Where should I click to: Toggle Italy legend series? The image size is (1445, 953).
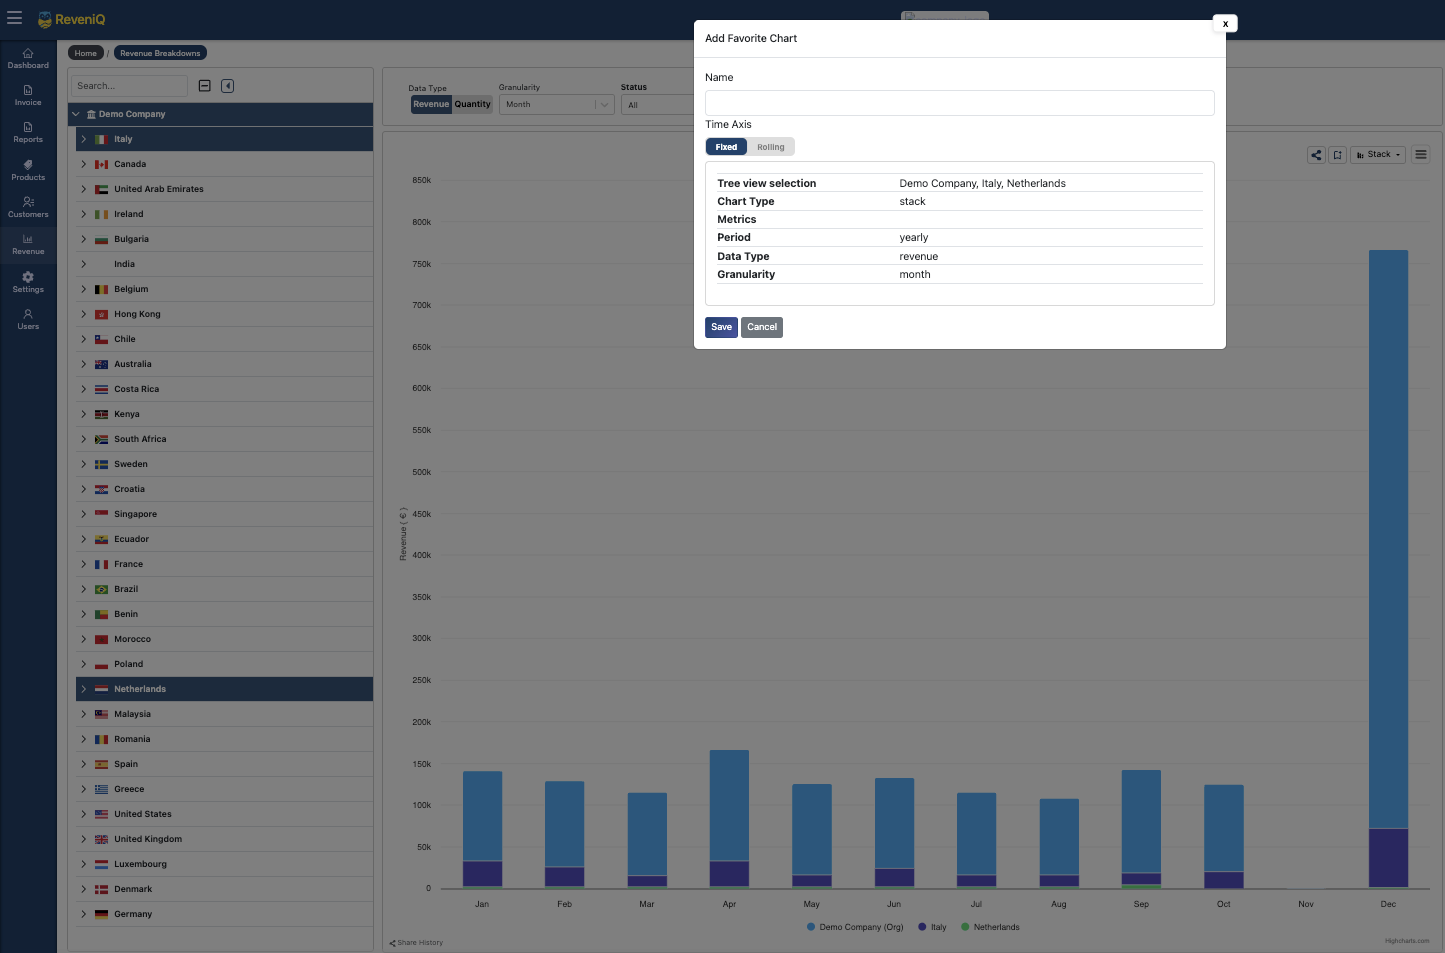(932, 927)
